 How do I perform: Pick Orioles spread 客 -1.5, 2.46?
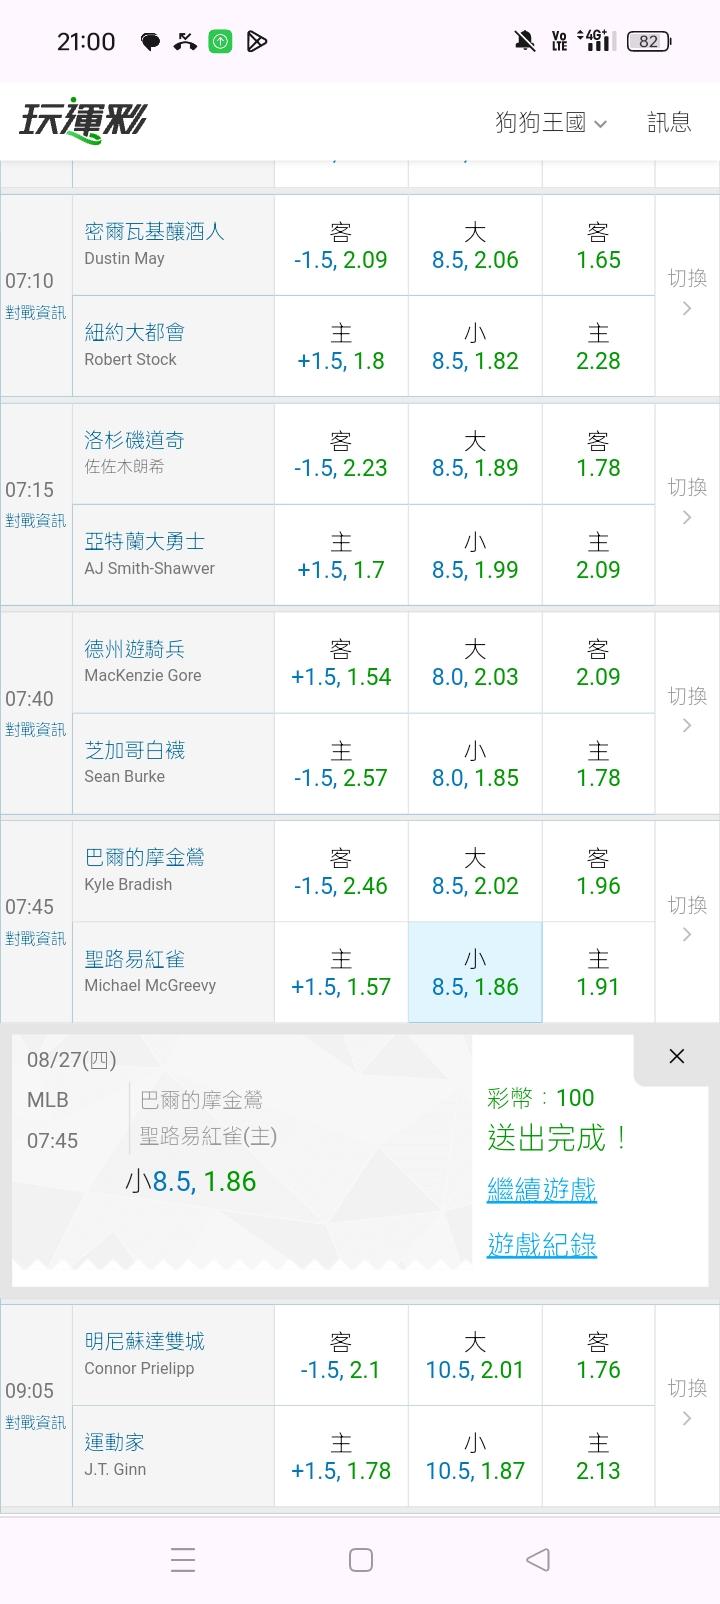(x=341, y=871)
